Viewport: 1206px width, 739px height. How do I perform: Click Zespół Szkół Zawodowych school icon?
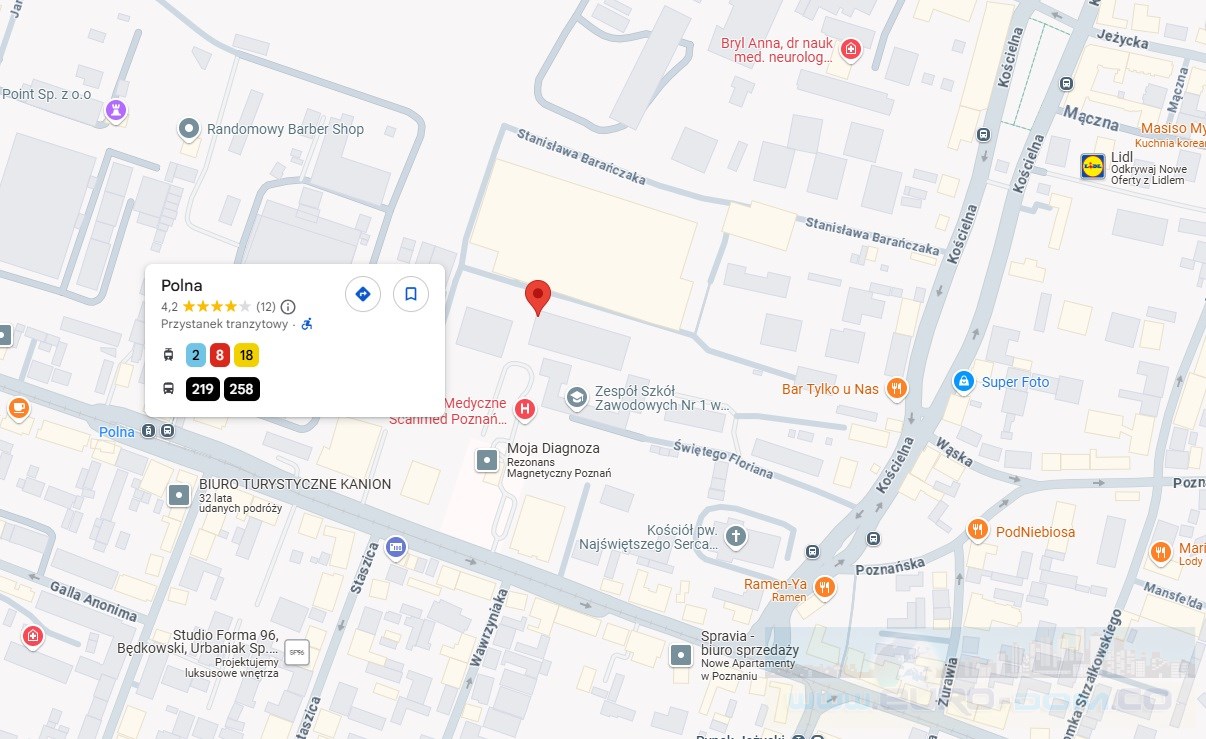(x=577, y=398)
